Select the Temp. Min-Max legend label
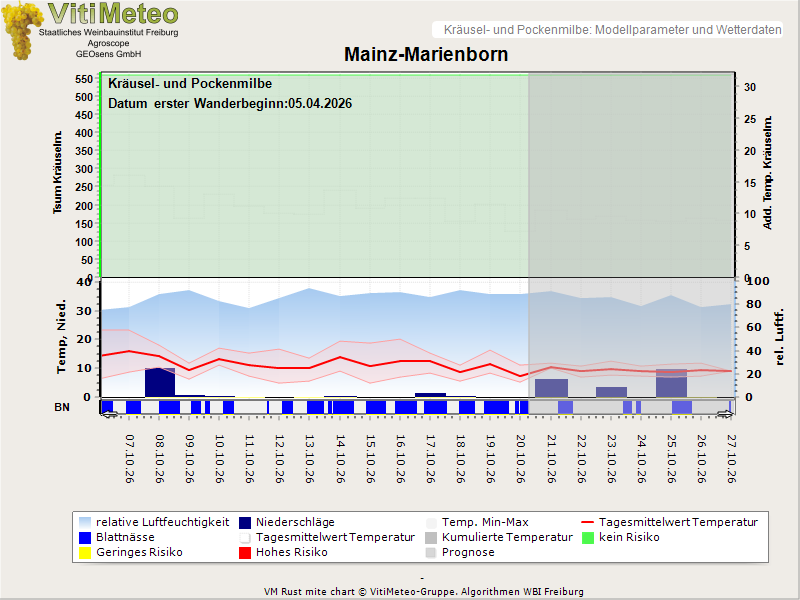This screenshot has height=600, width=800. [x=485, y=522]
